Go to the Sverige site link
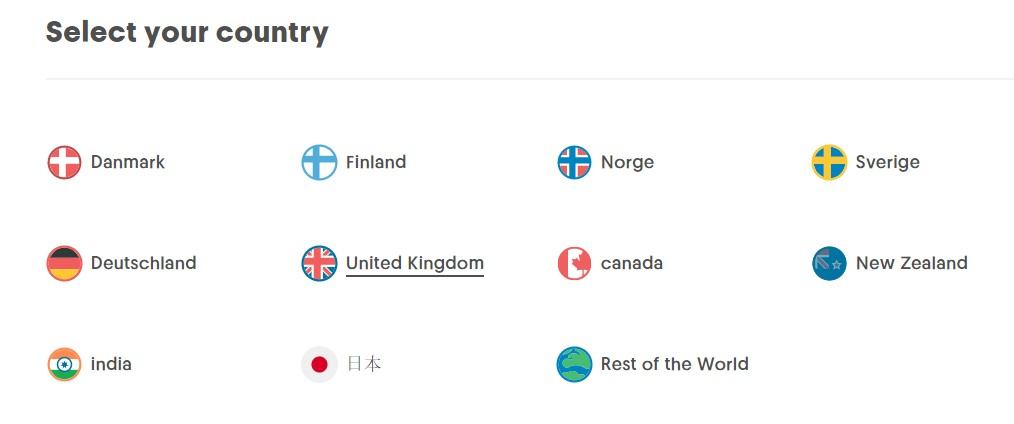The height and width of the screenshot is (424, 1014). coord(887,162)
